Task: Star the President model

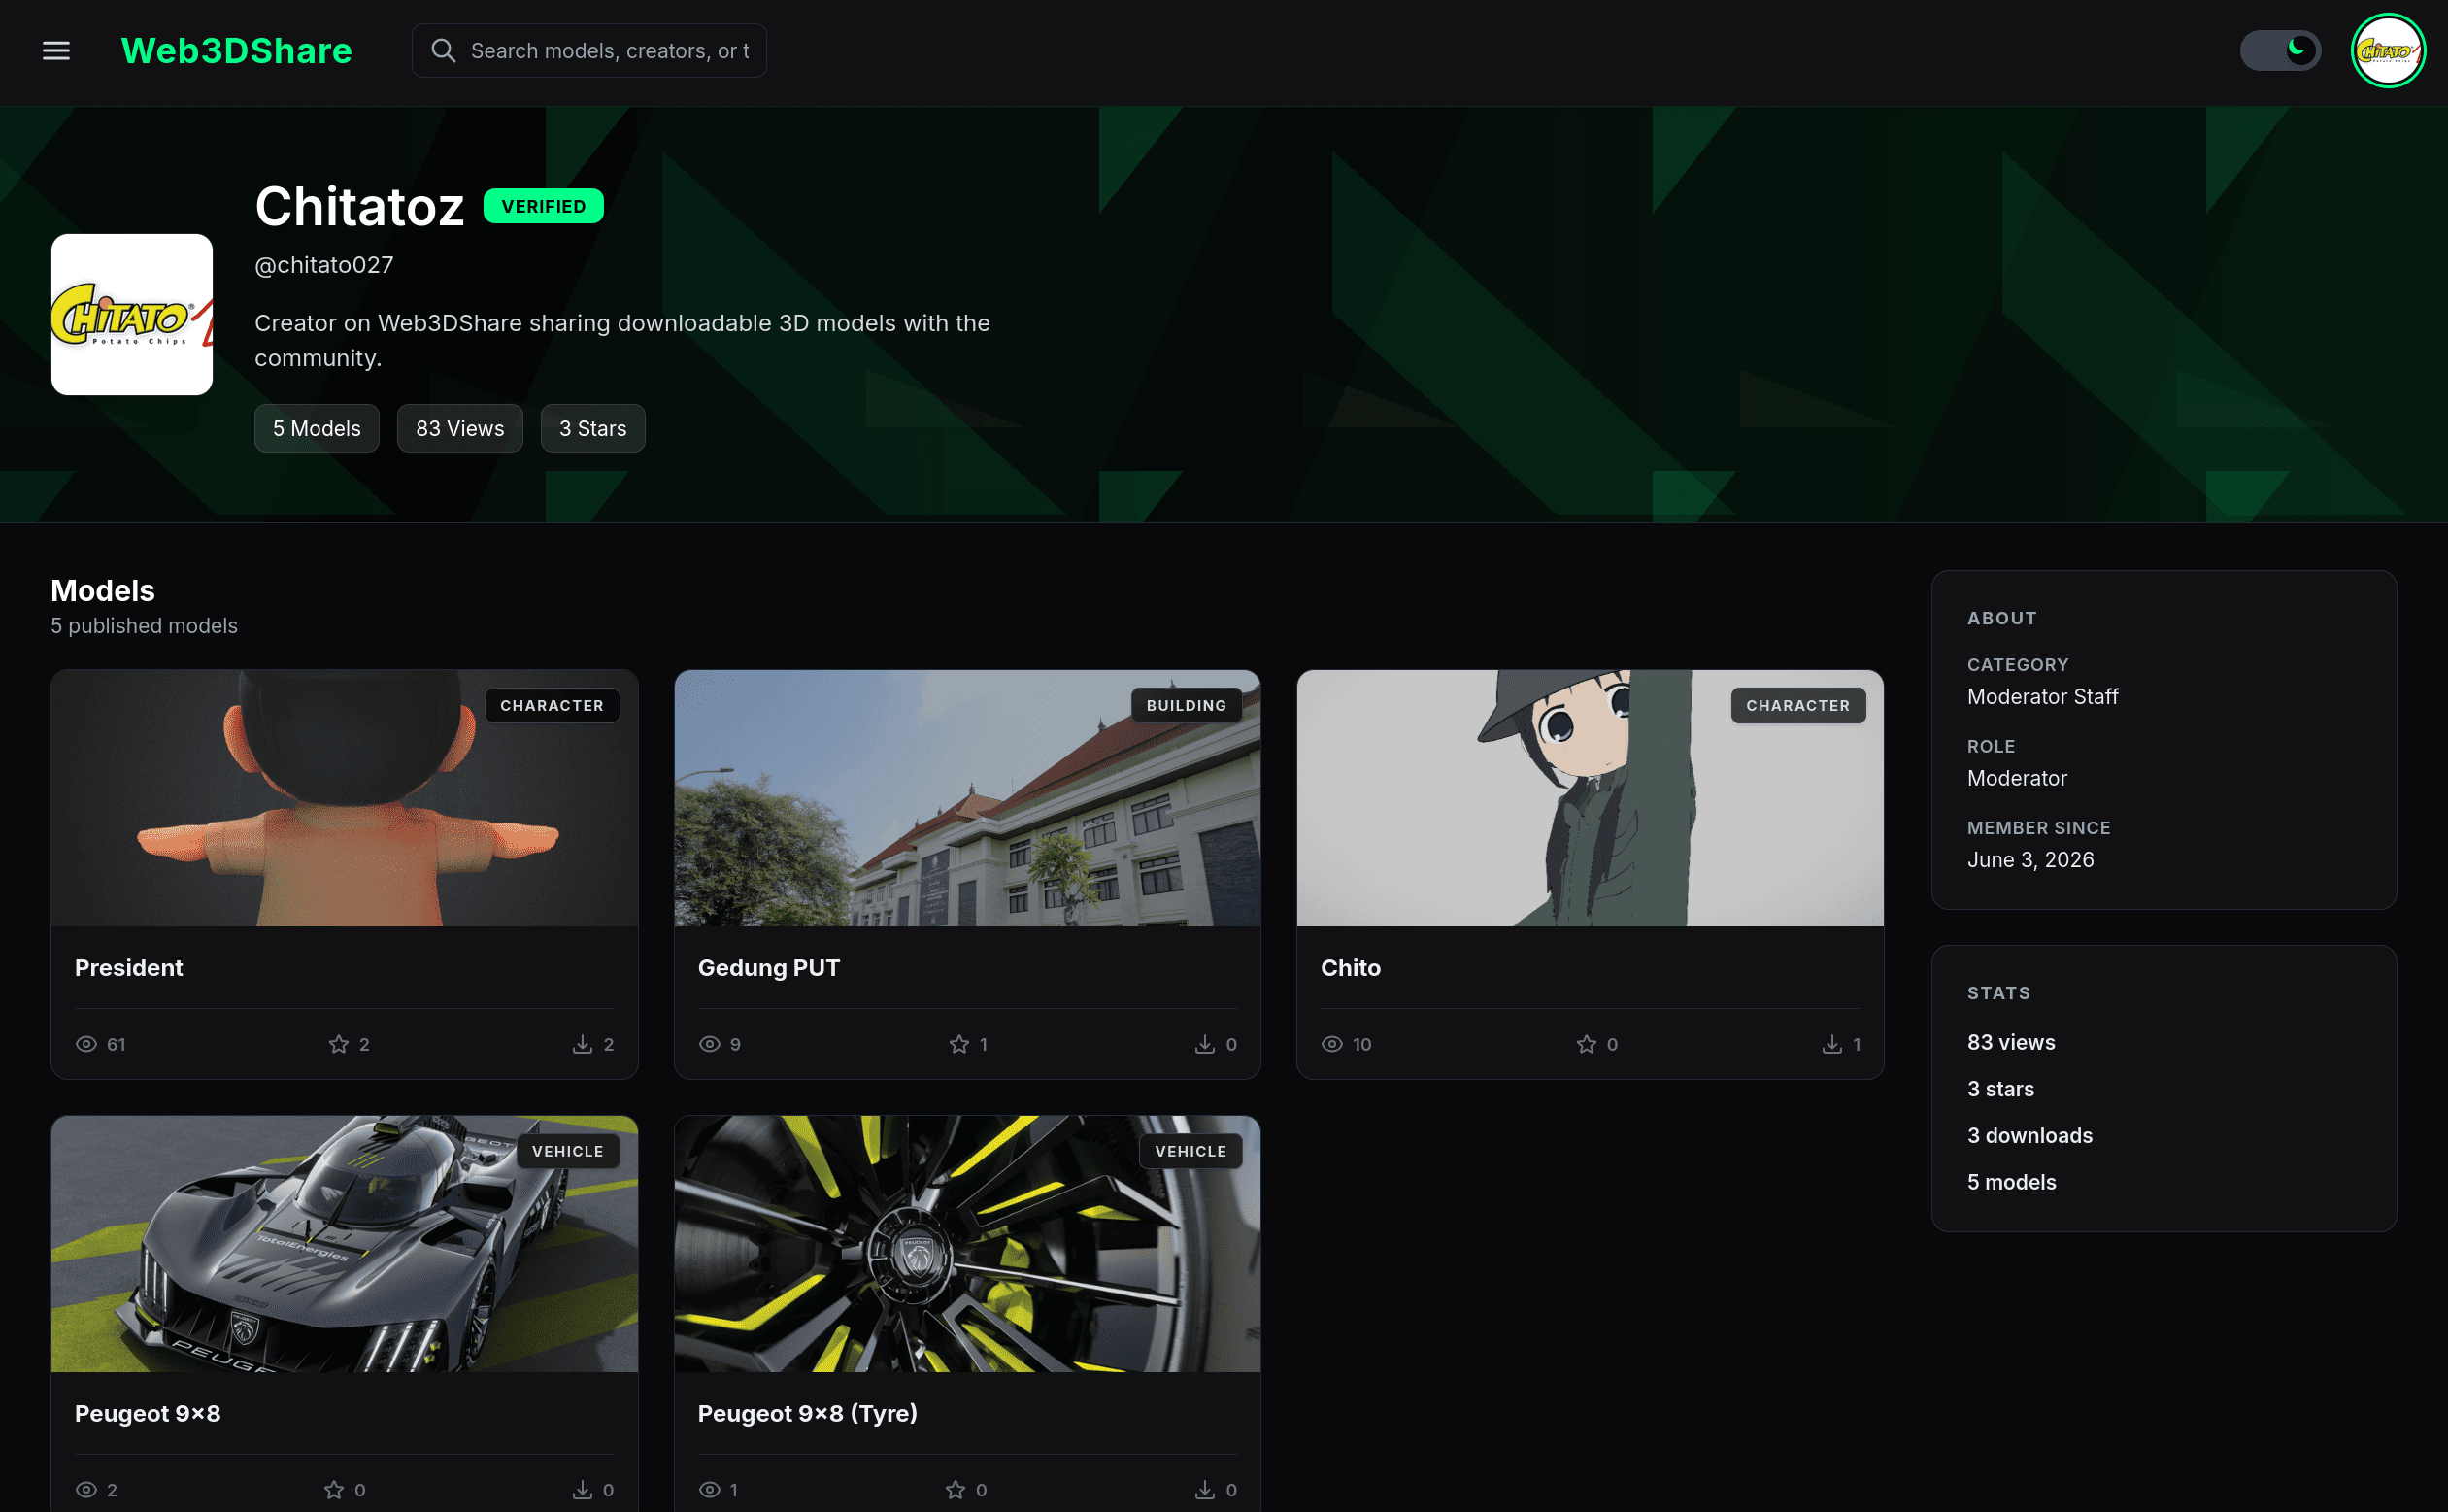Action: (339, 1044)
